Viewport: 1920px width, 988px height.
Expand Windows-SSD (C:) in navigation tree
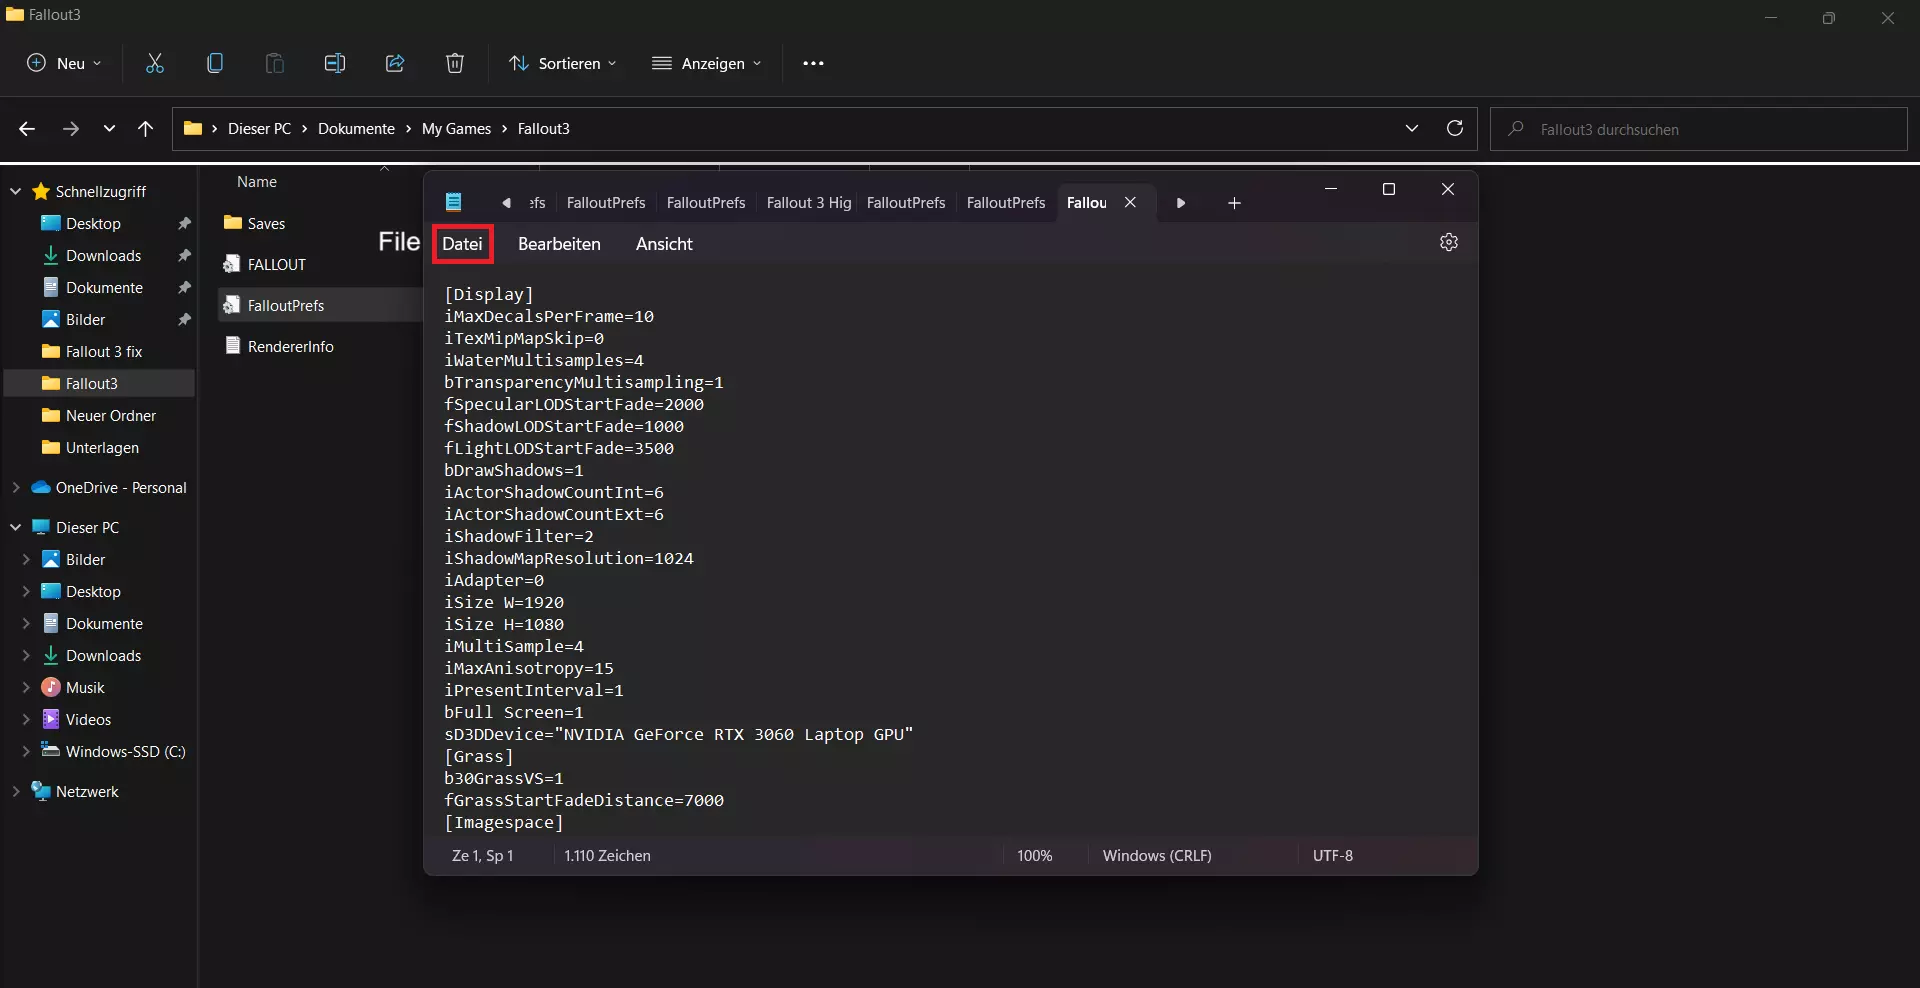pos(26,751)
